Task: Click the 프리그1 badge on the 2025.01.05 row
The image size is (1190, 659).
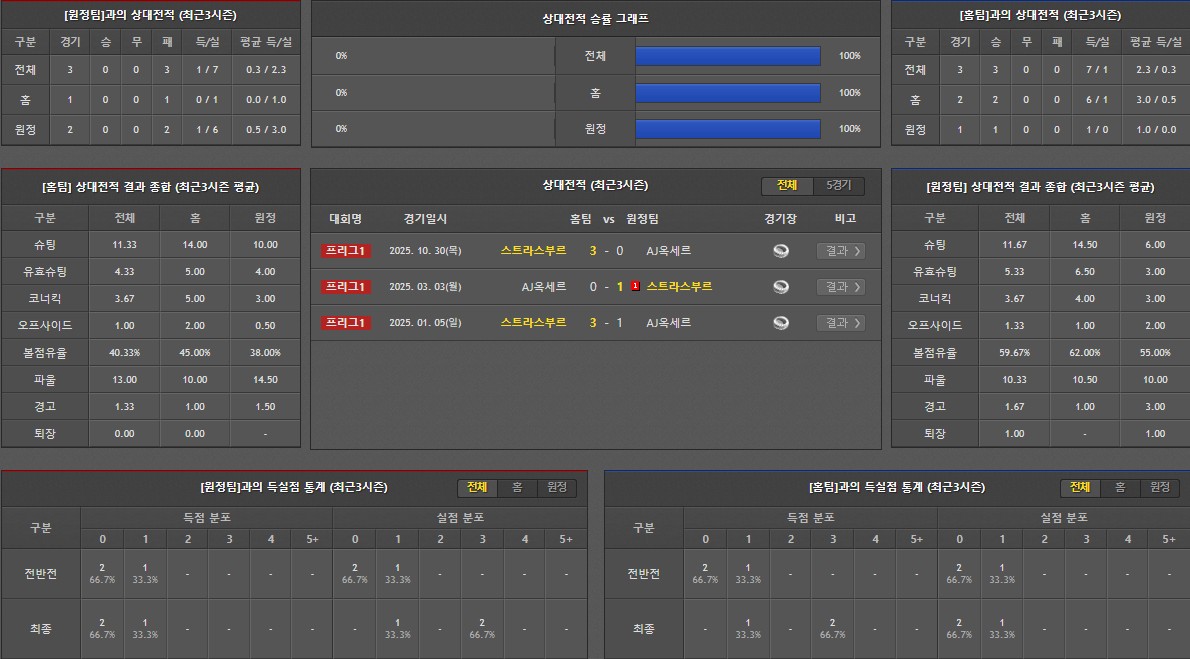Action: [x=346, y=323]
